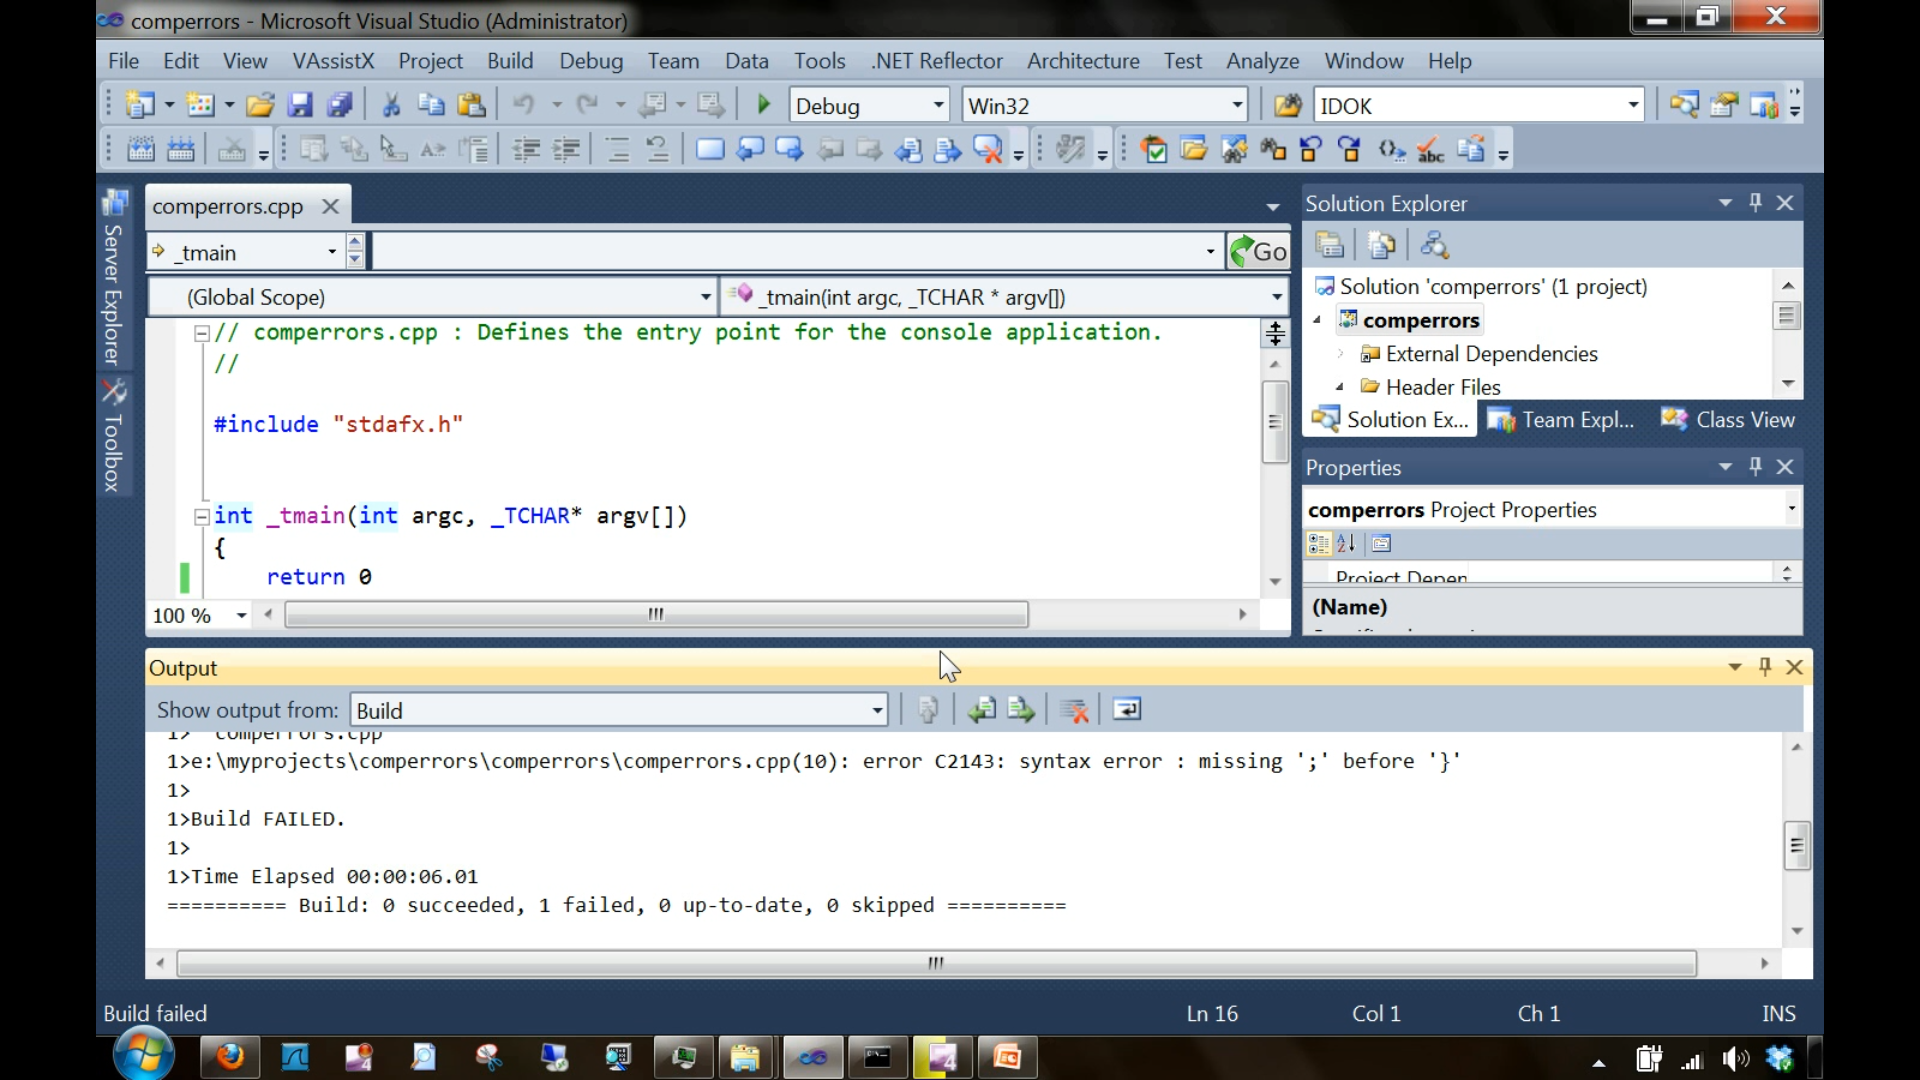Pin the Solution Explorer panel open

(1755, 202)
